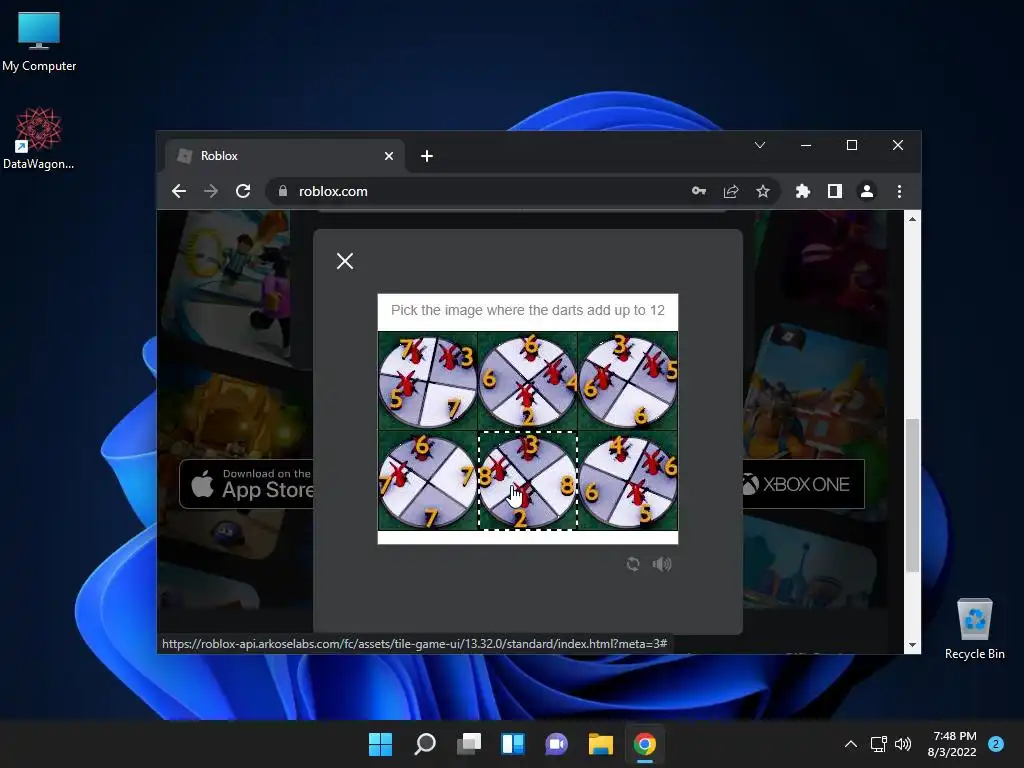
Task: Click the vertical scrollbar thumb
Action: click(x=912, y=495)
